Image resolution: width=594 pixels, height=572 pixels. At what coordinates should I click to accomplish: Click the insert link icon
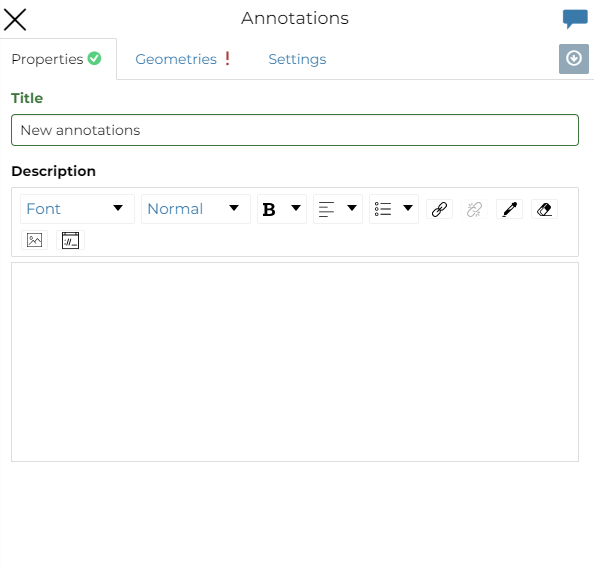[439, 209]
